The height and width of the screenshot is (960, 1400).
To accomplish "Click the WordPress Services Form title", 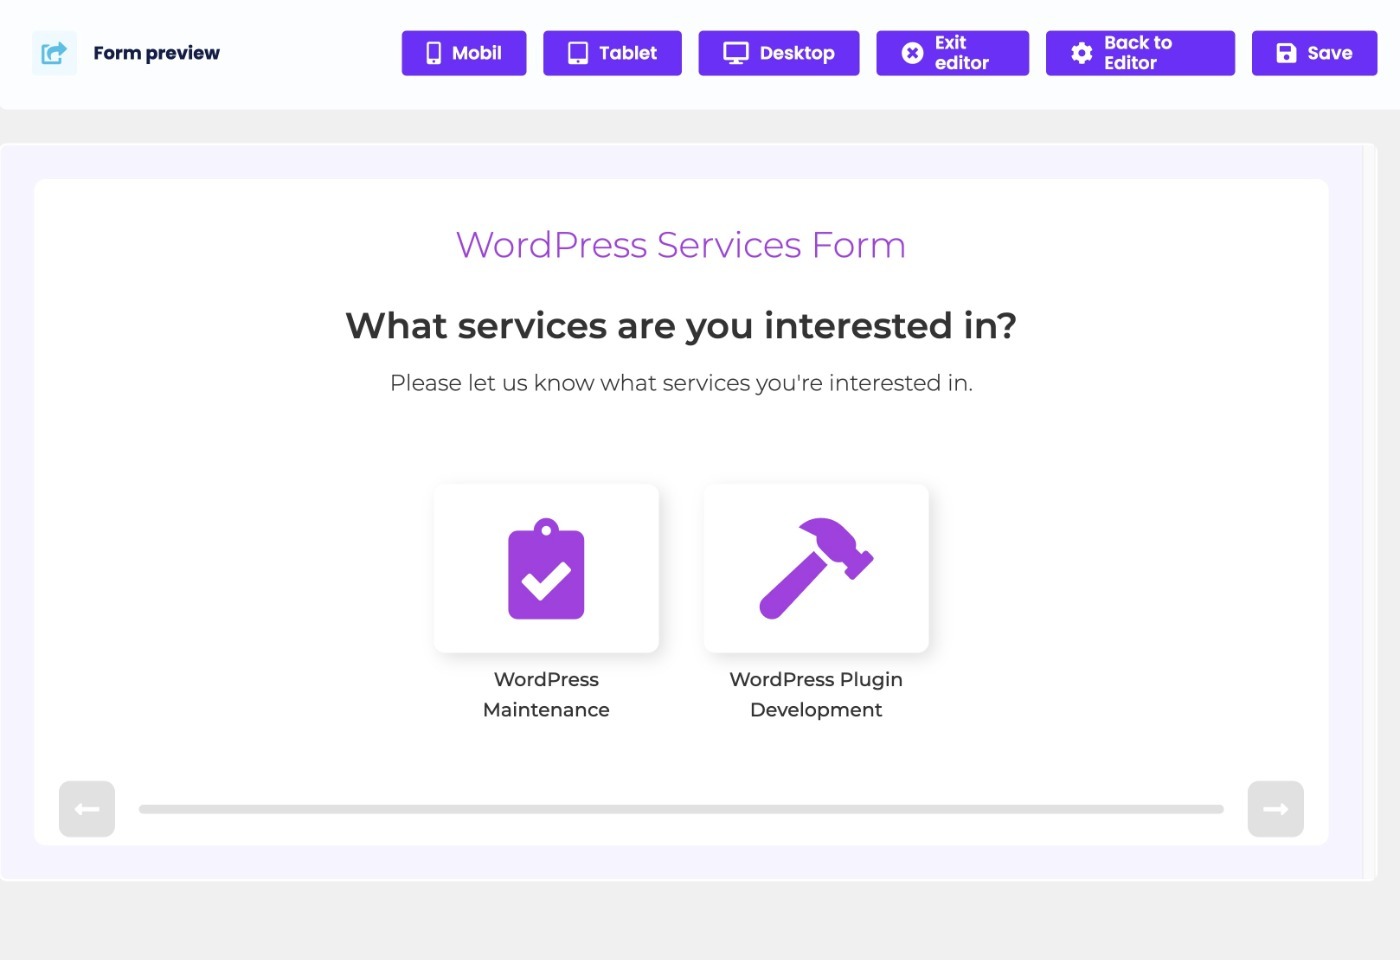I will click(681, 245).
